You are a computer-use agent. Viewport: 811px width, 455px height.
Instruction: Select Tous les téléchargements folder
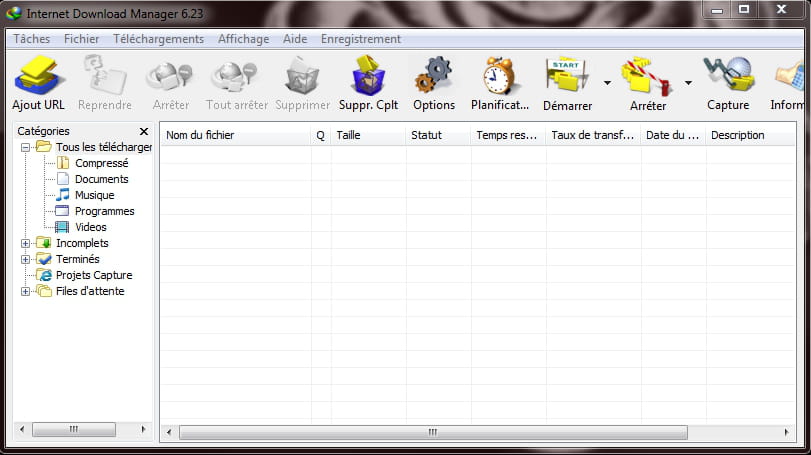(x=103, y=147)
